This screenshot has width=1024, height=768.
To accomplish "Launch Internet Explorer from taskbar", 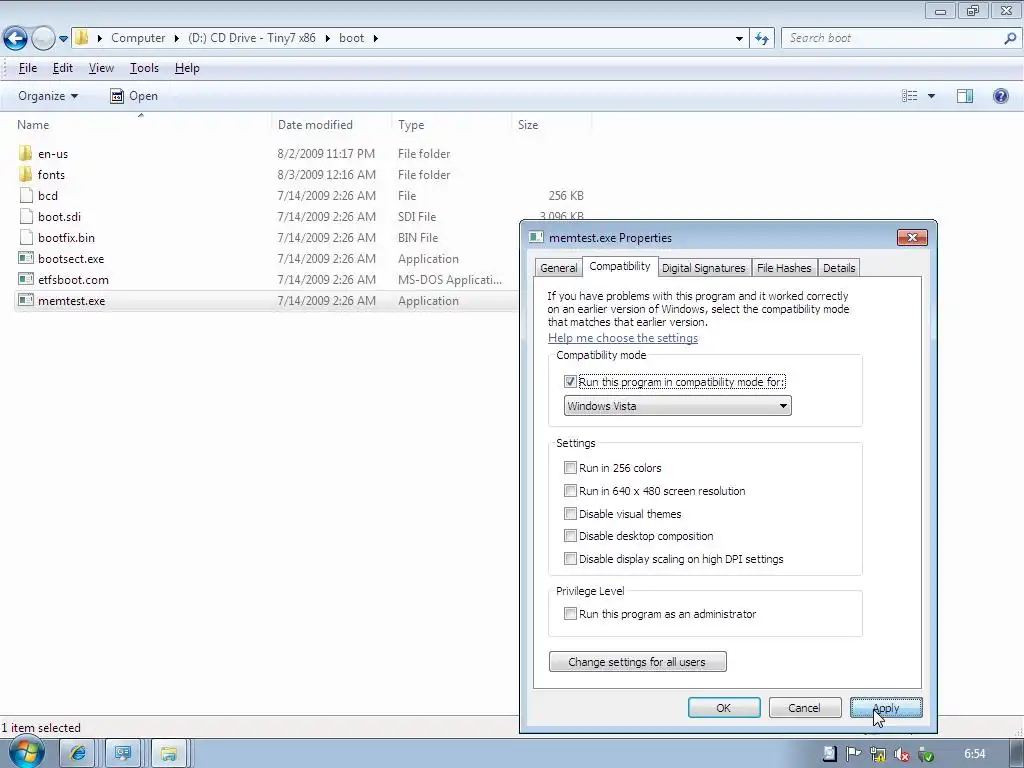I will [77, 754].
